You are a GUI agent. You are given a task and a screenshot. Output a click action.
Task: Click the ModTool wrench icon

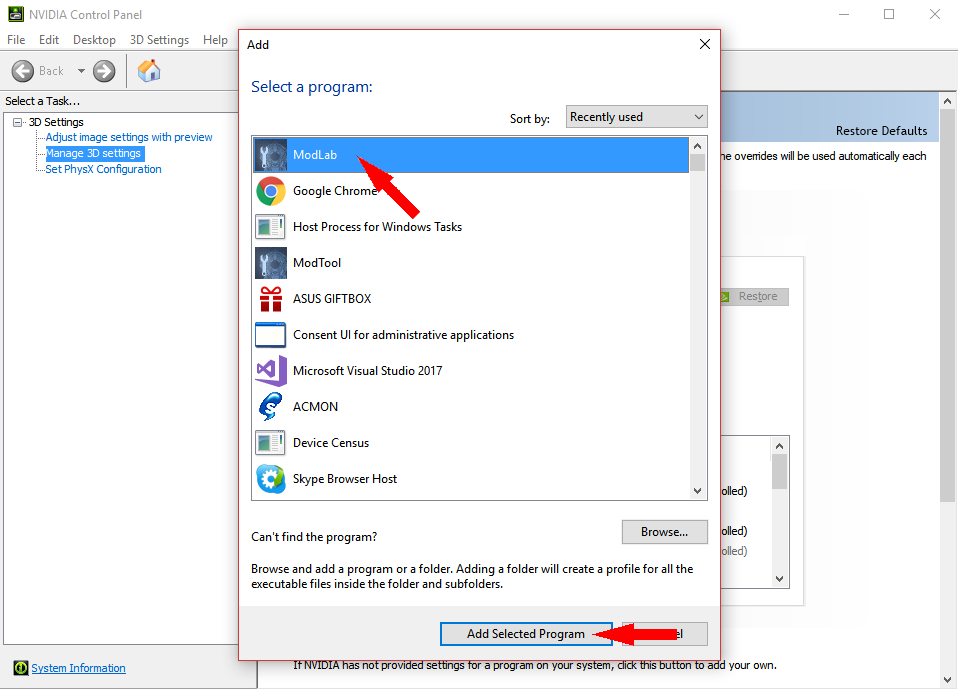tap(271, 263)
